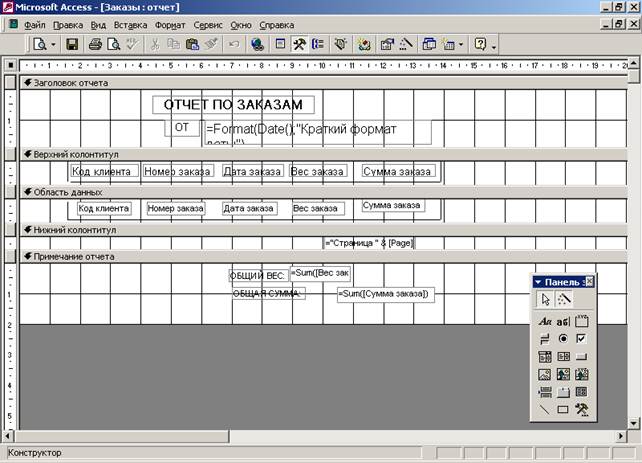Viewport: 642px width, 463px height.
Task: Select the =Sum([Сумма заказа]) text box
Action: (385, 295)
